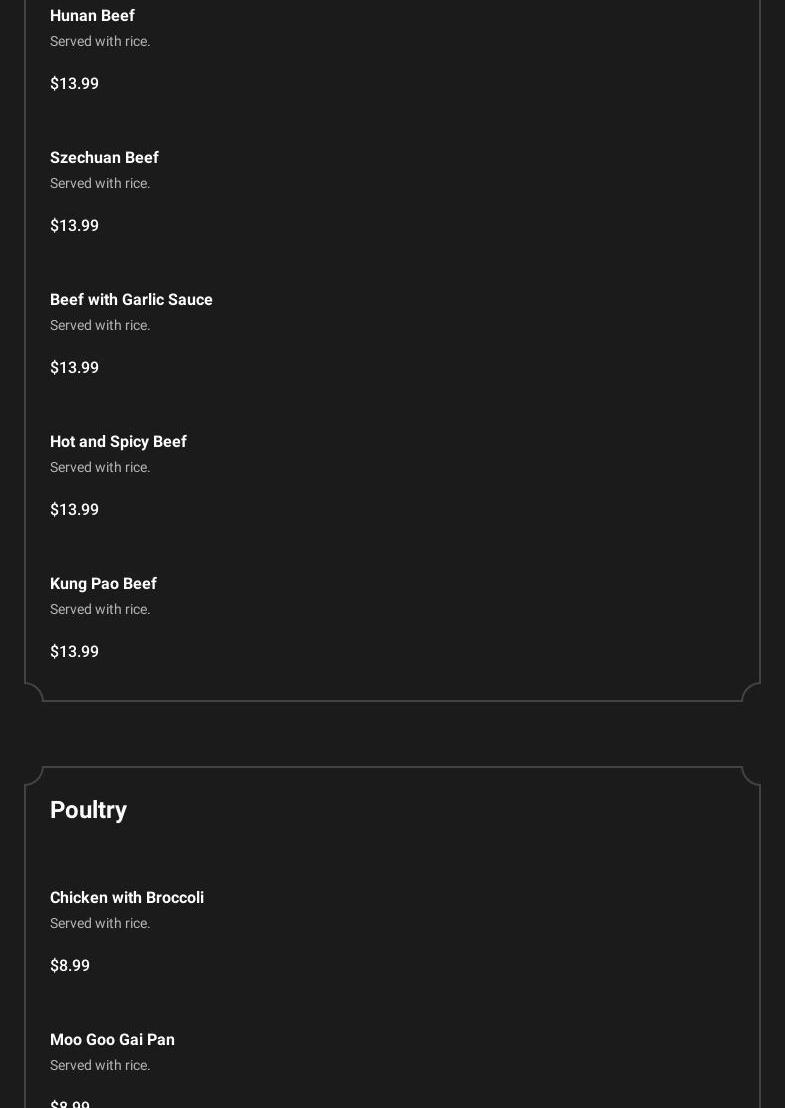785x1108 pixels.
Task: Click the description under Chicken with Broccoli
Action: tap(100, 924)
